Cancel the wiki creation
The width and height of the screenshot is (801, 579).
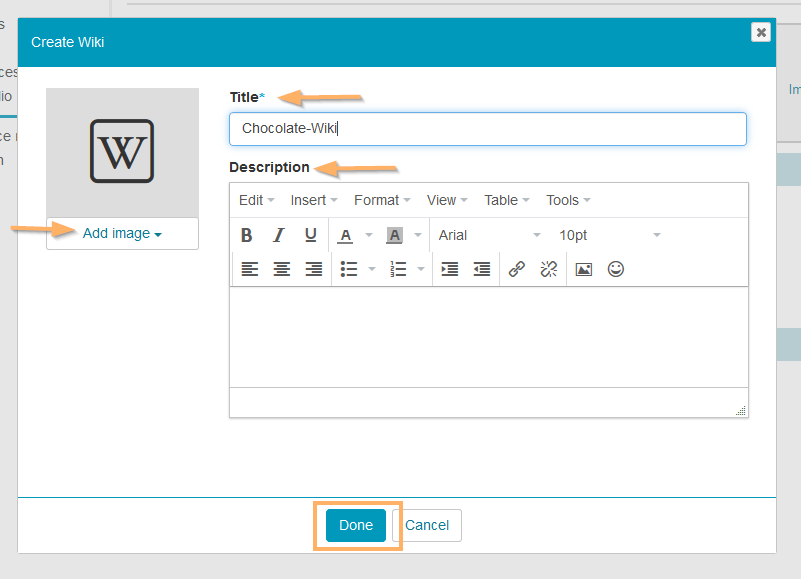point(427,525)
